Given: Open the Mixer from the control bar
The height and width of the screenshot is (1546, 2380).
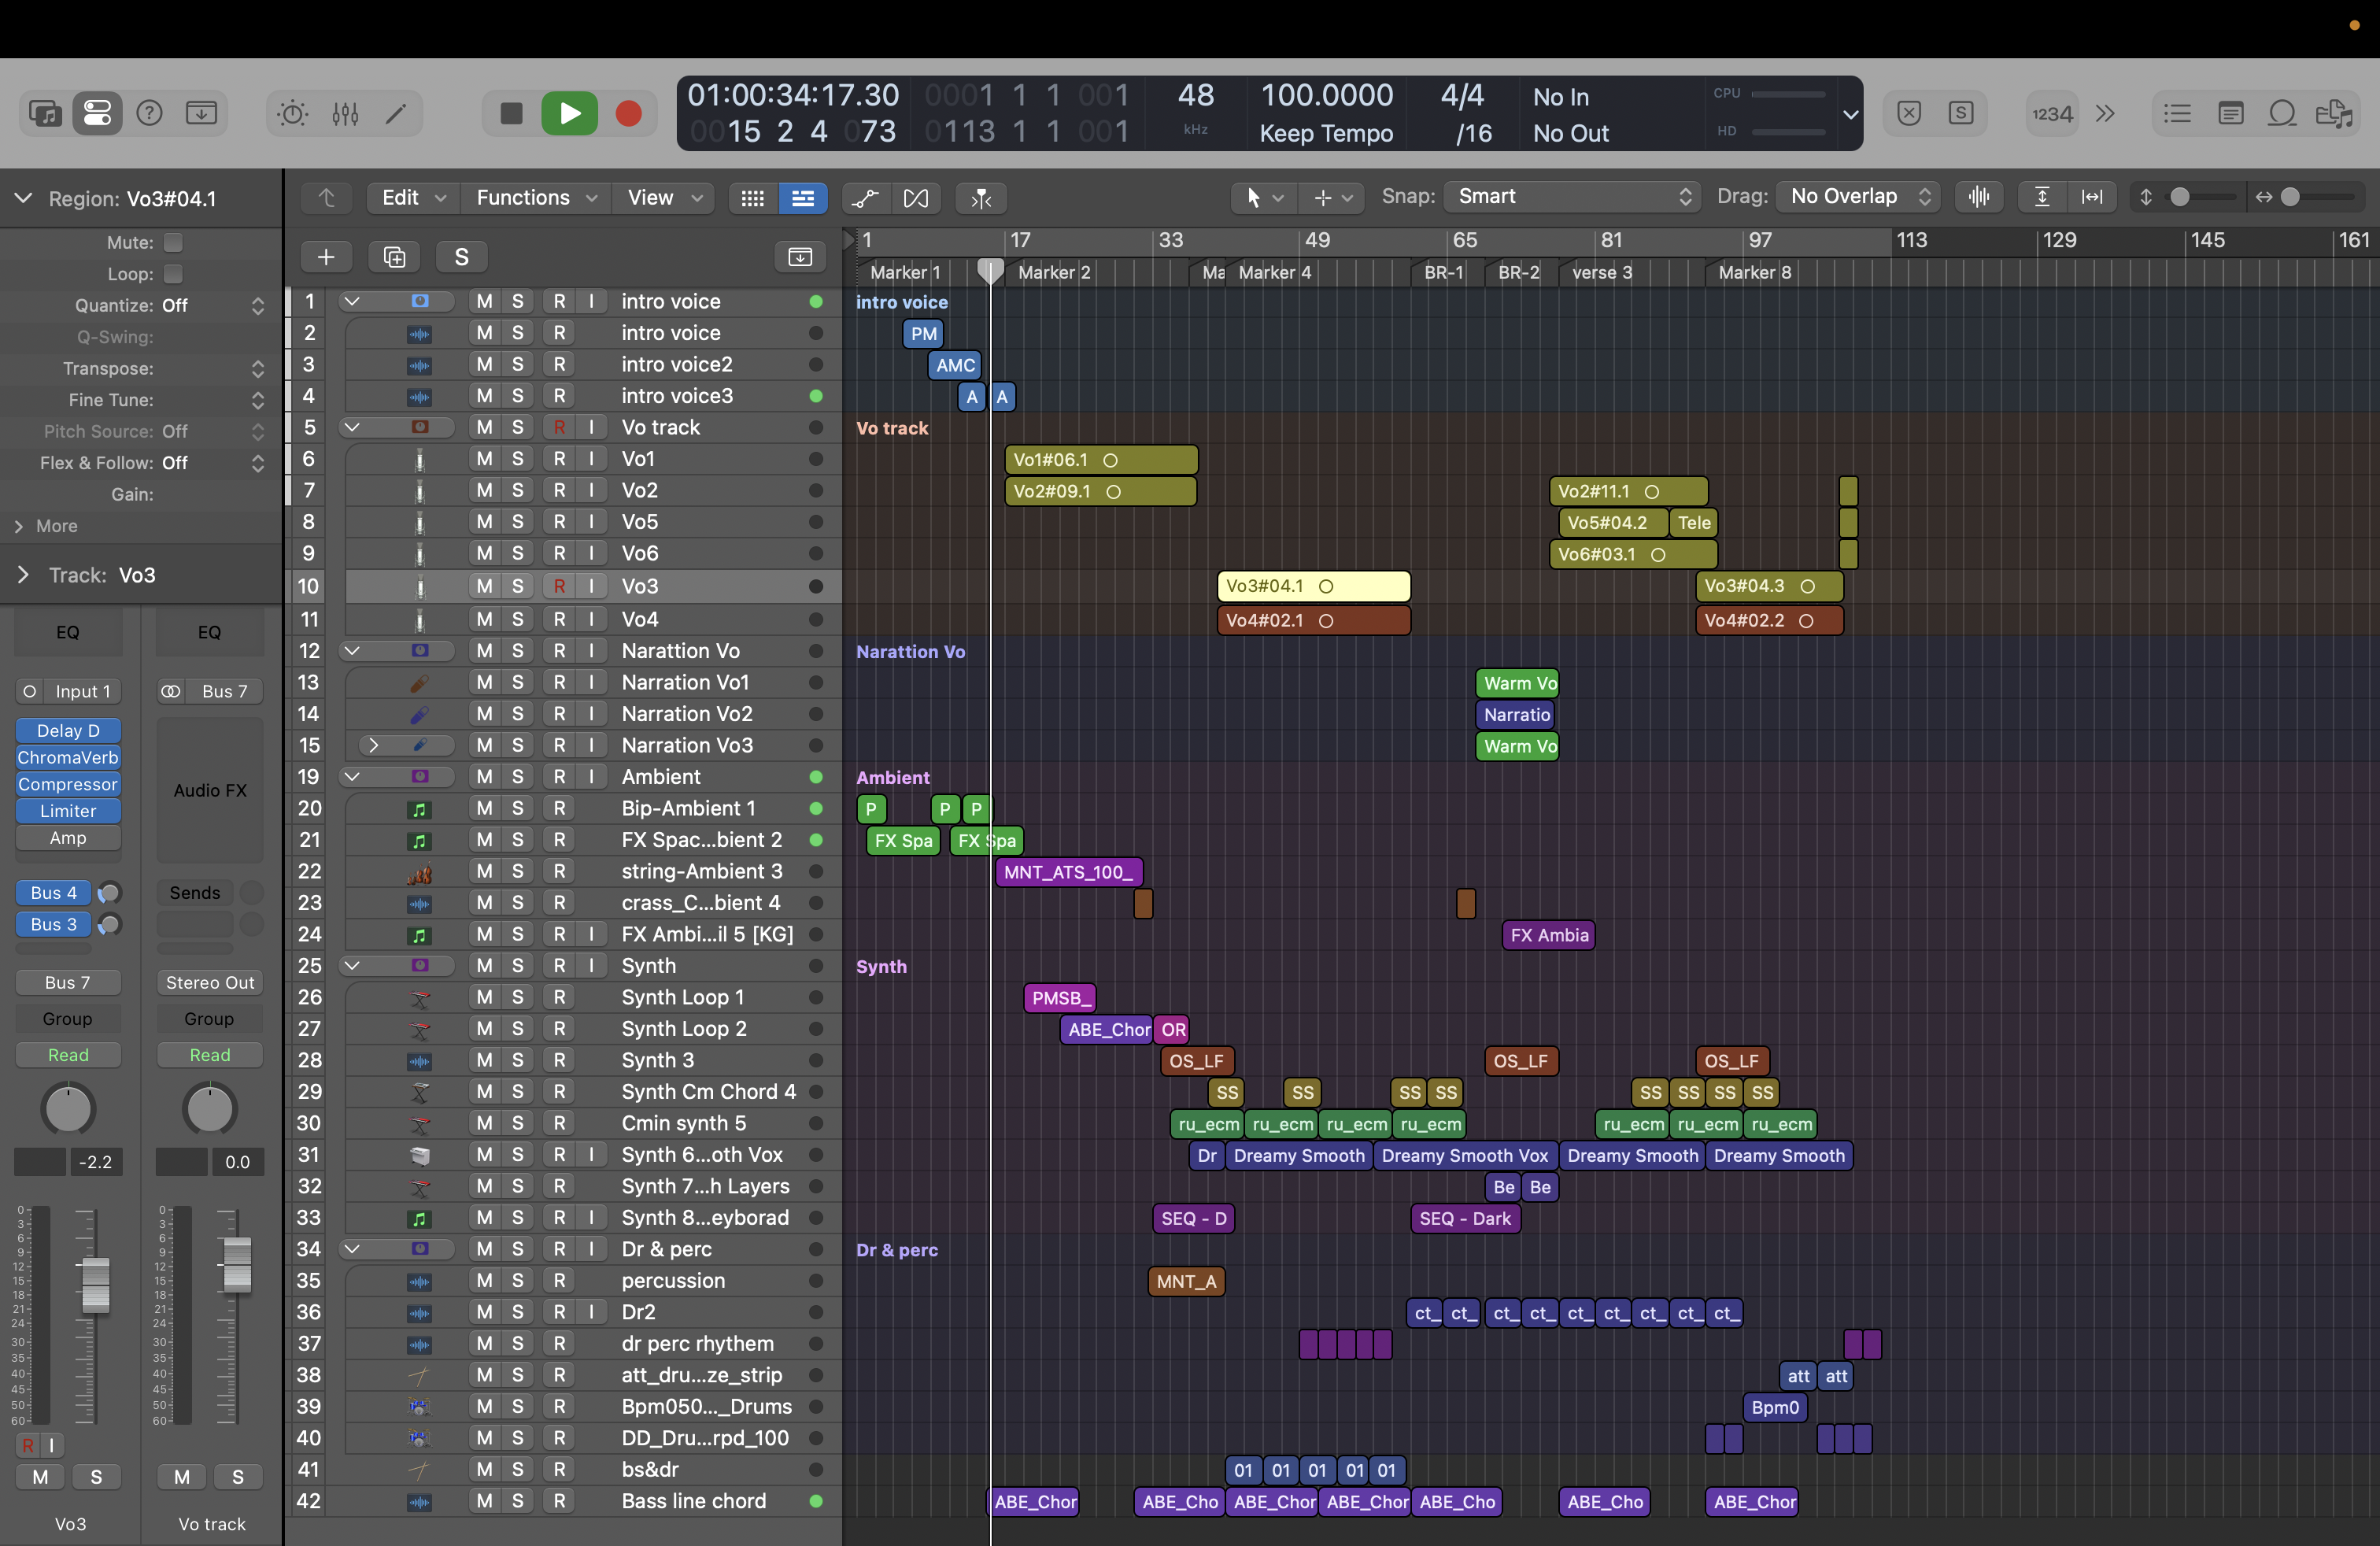Looking at the screenshot, I should (x=345, y=113).
